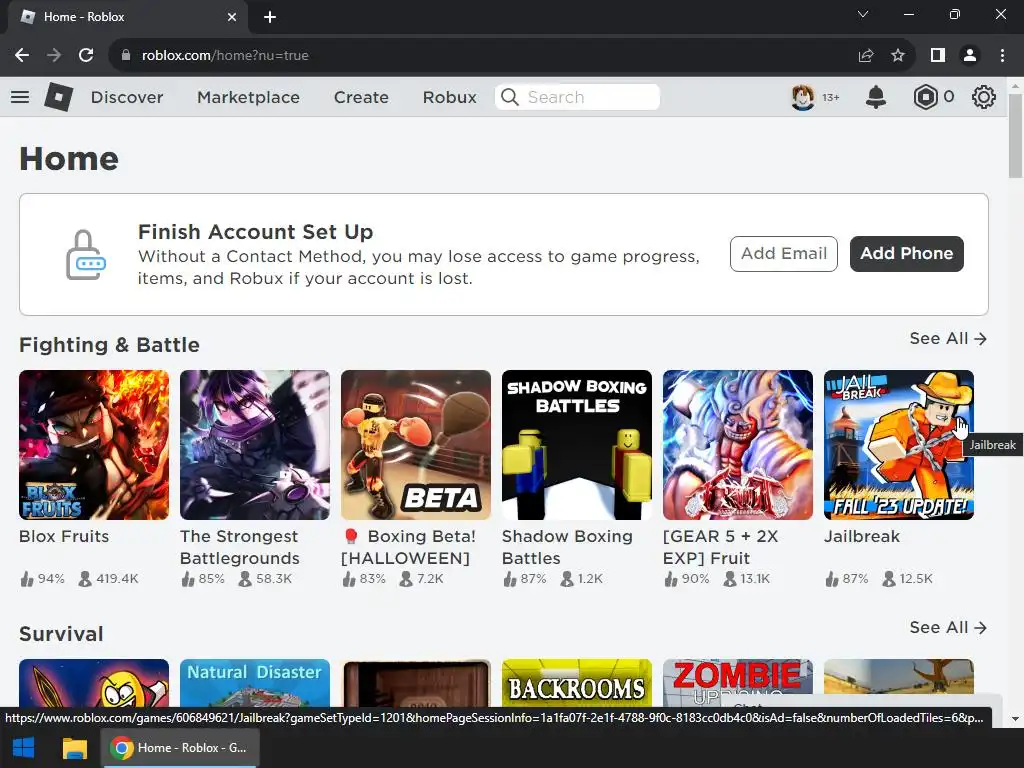Open the Boxing Beta thumbnail
Image resolution: width=1024 pixels, height=768 pixels.
416,445
